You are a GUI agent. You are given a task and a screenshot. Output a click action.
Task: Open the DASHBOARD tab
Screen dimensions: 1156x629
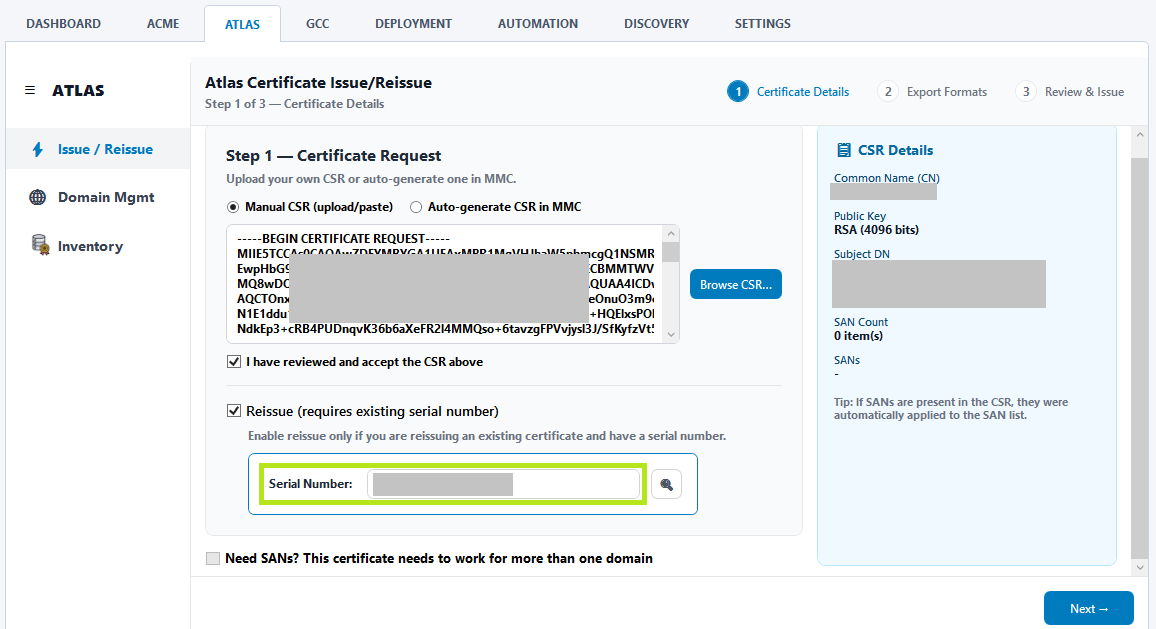point(63,24)
